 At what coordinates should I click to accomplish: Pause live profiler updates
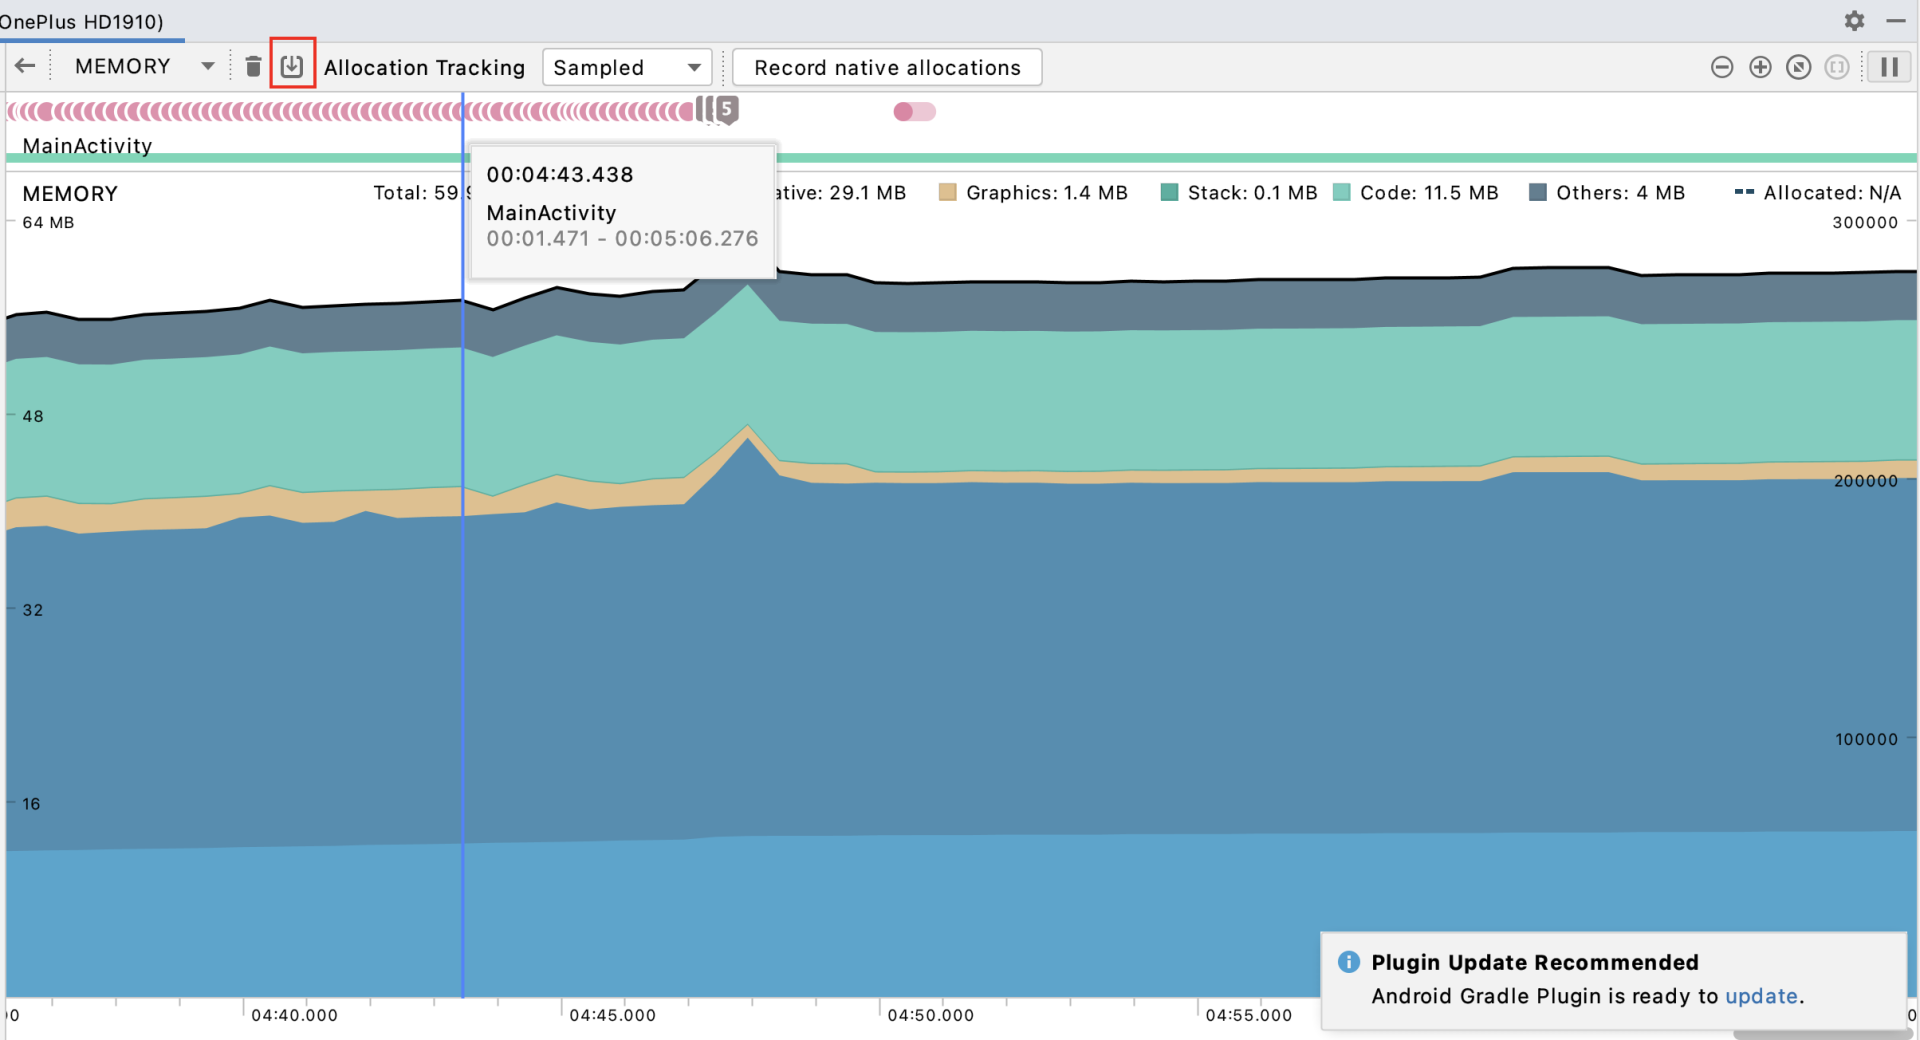[x=1889, y=67]
